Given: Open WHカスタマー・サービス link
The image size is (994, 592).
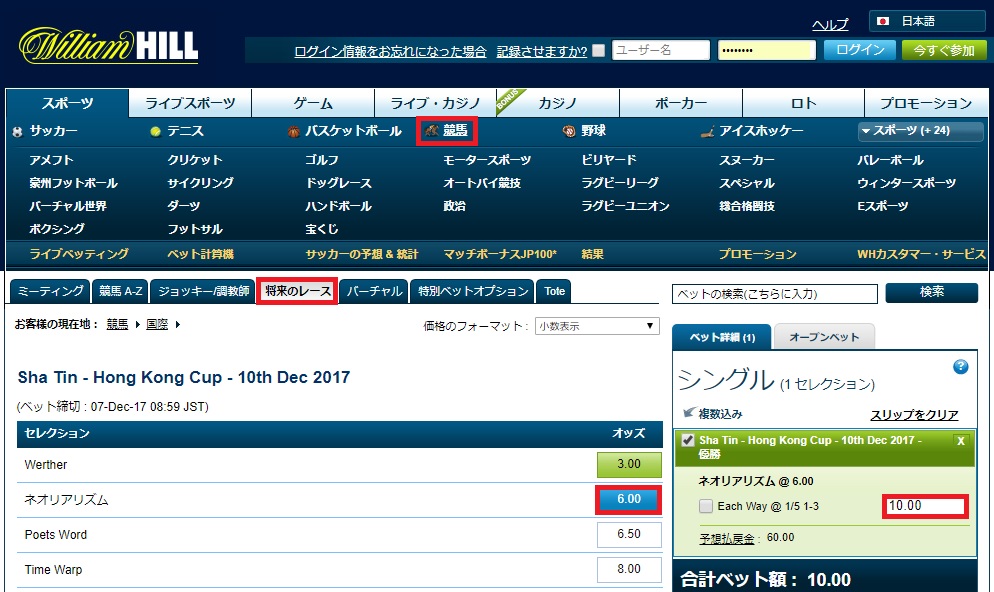Looking at the screenshot, I should click(x=921, y=254).
